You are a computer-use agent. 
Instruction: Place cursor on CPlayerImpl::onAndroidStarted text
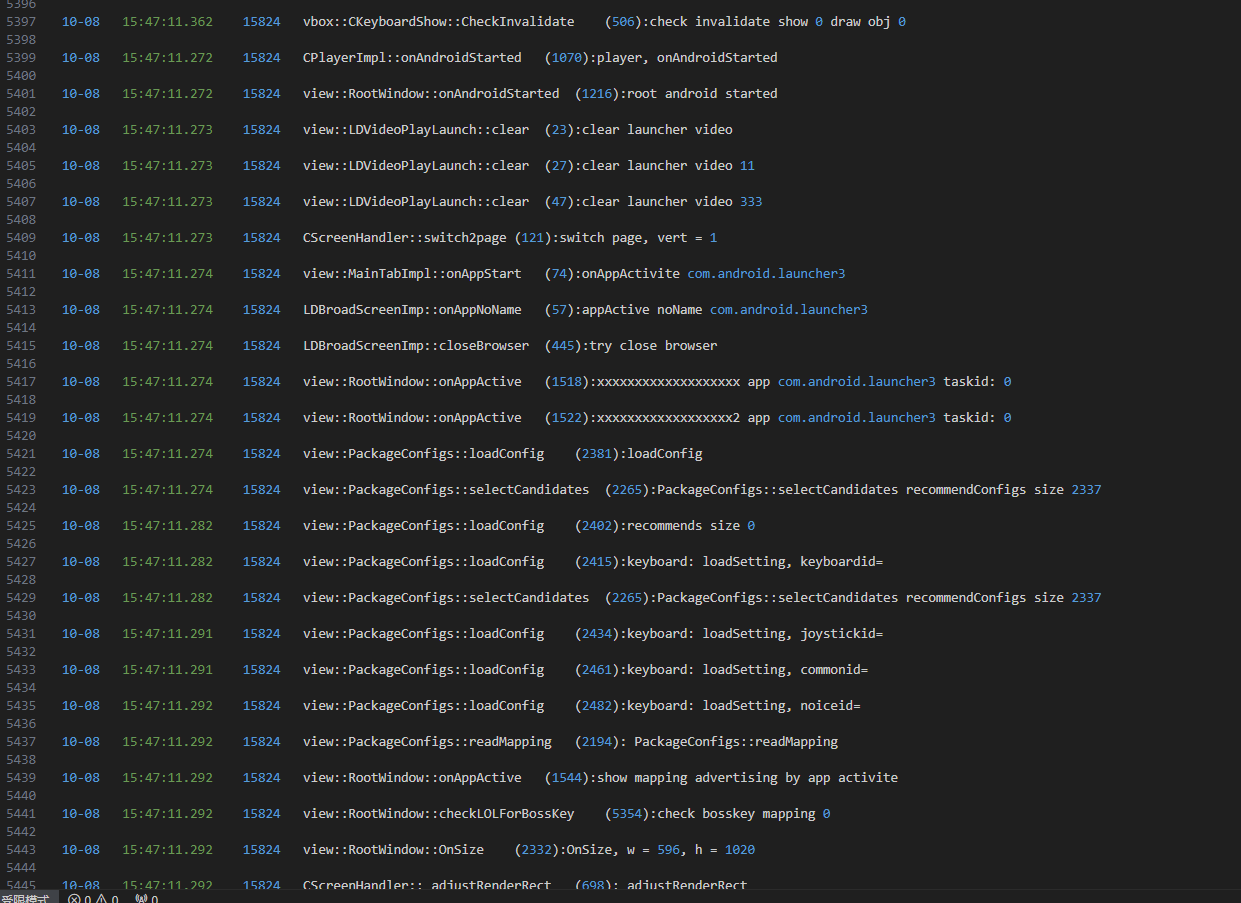pyautogui.click(x=411, y=57)
